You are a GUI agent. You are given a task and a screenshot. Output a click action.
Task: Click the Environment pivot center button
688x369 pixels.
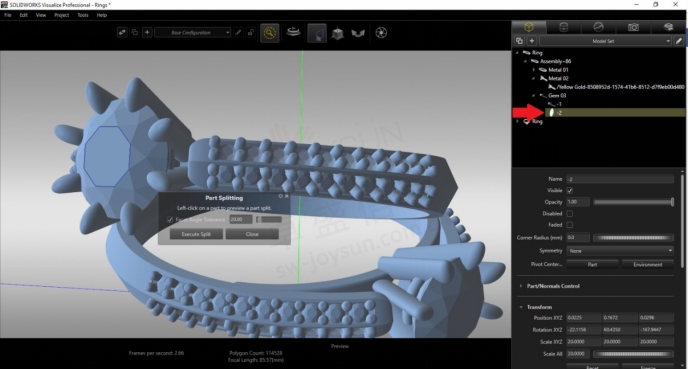648,264
